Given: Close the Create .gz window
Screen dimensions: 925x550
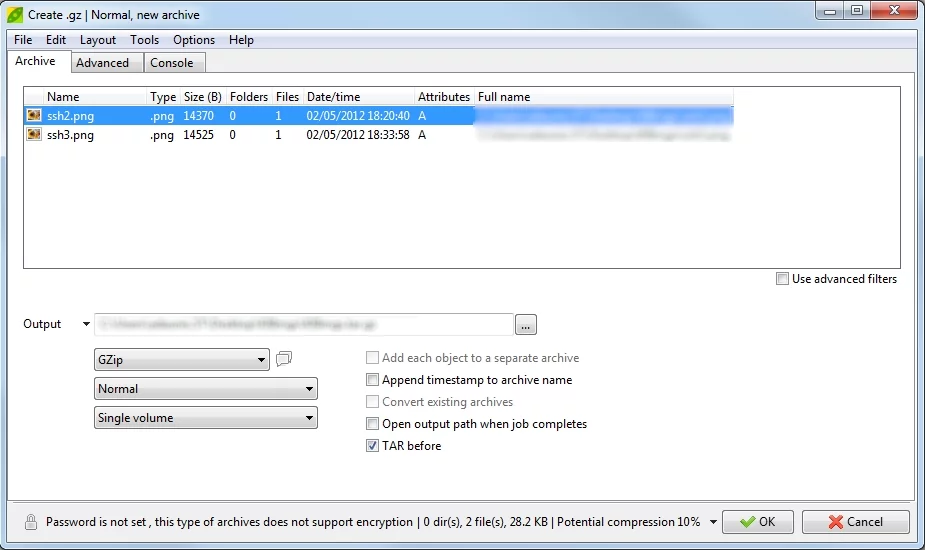Looking at the screenshot, I should click(894, 11).
